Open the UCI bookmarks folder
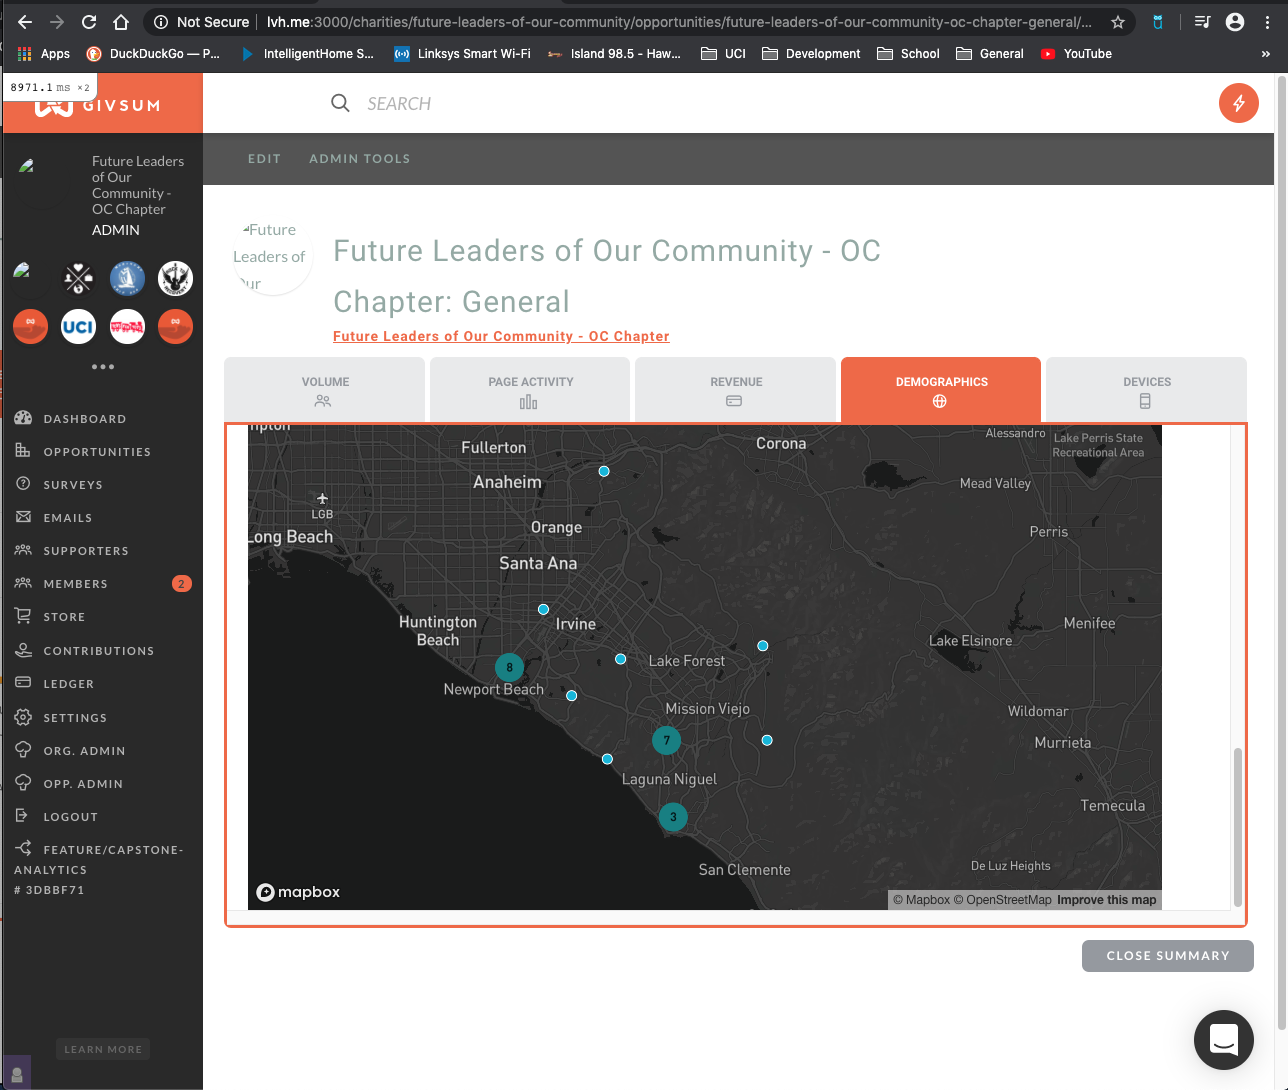This screenshot has height=1090, width=1288. 723,54
